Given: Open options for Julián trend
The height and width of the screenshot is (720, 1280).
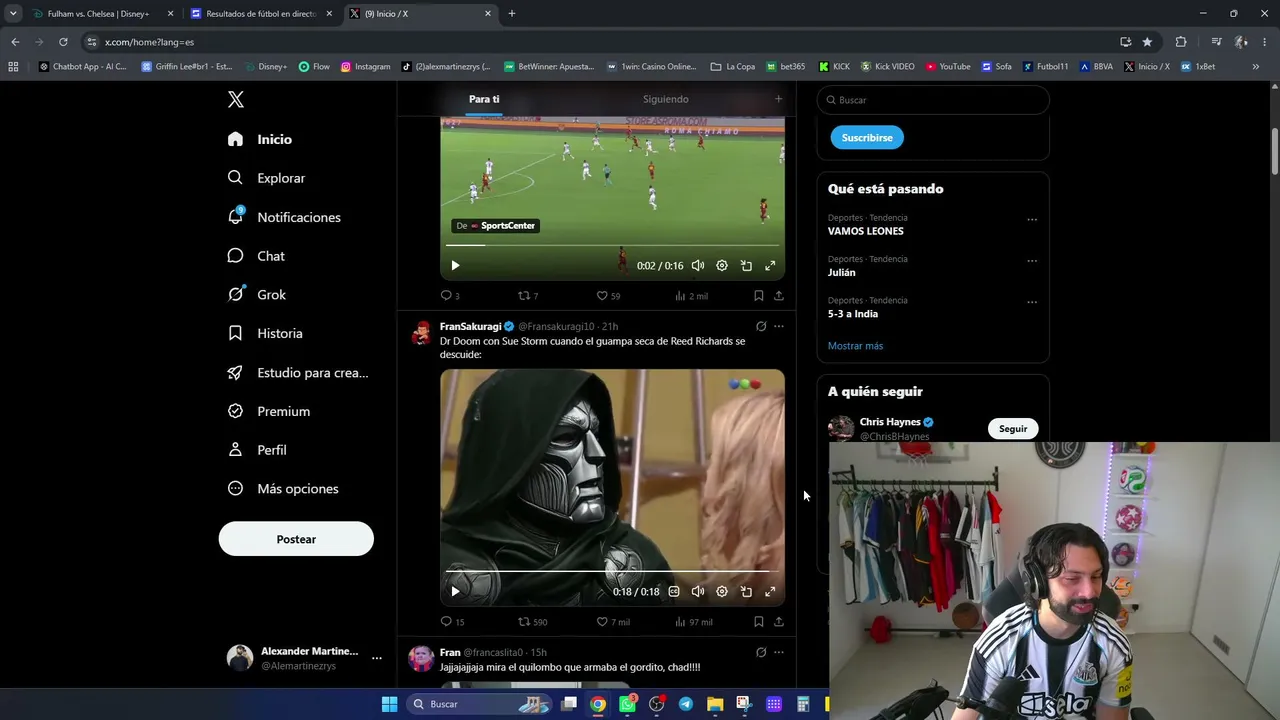Looking at the screenshot, I should coord(1032,261).
